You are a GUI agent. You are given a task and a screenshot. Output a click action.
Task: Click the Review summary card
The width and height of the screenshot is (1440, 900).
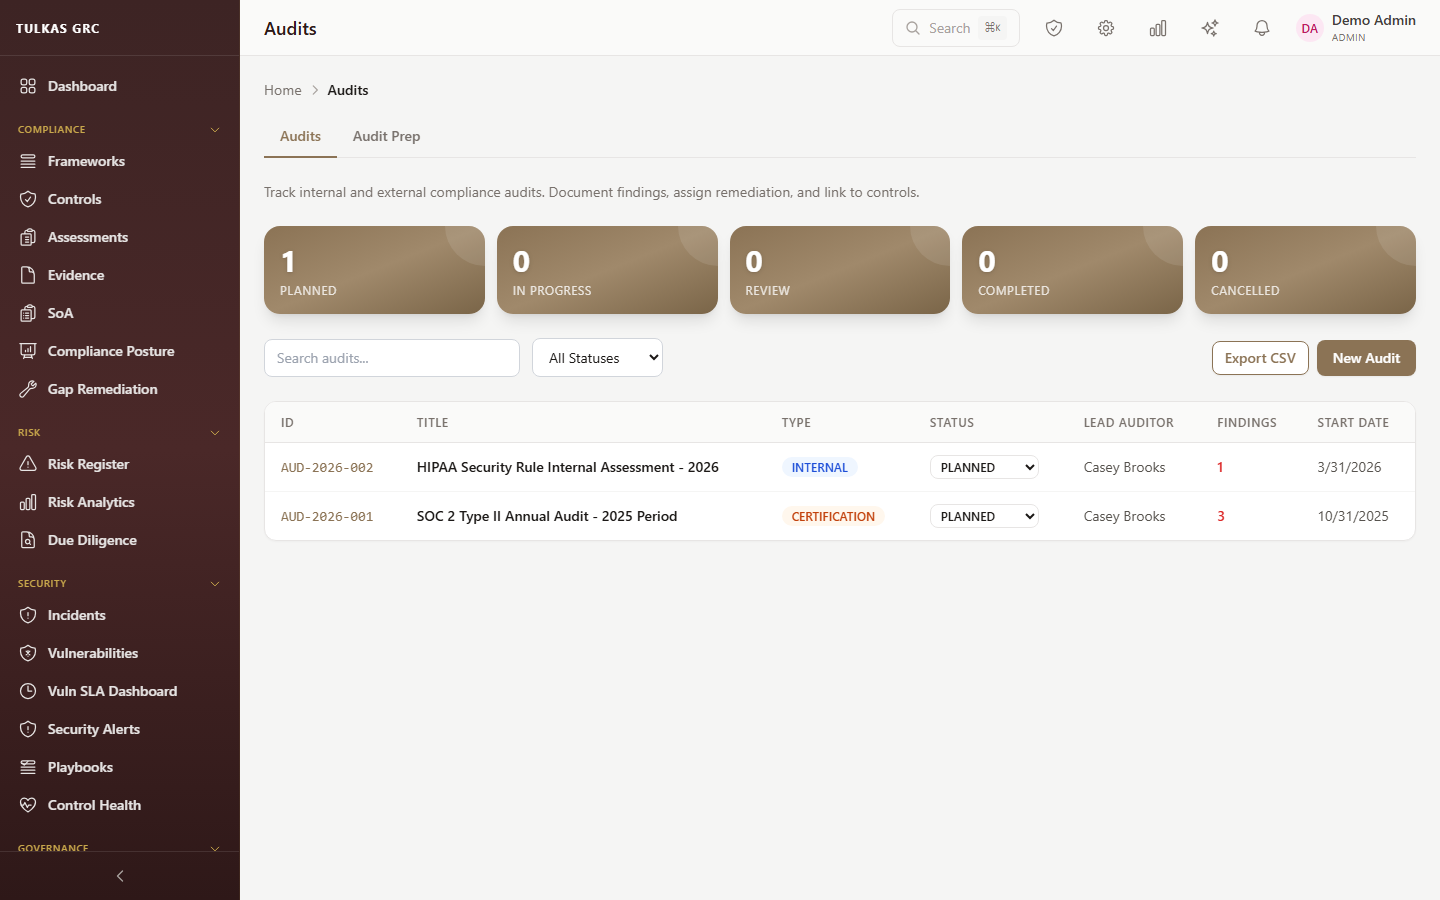coord(840,270)
